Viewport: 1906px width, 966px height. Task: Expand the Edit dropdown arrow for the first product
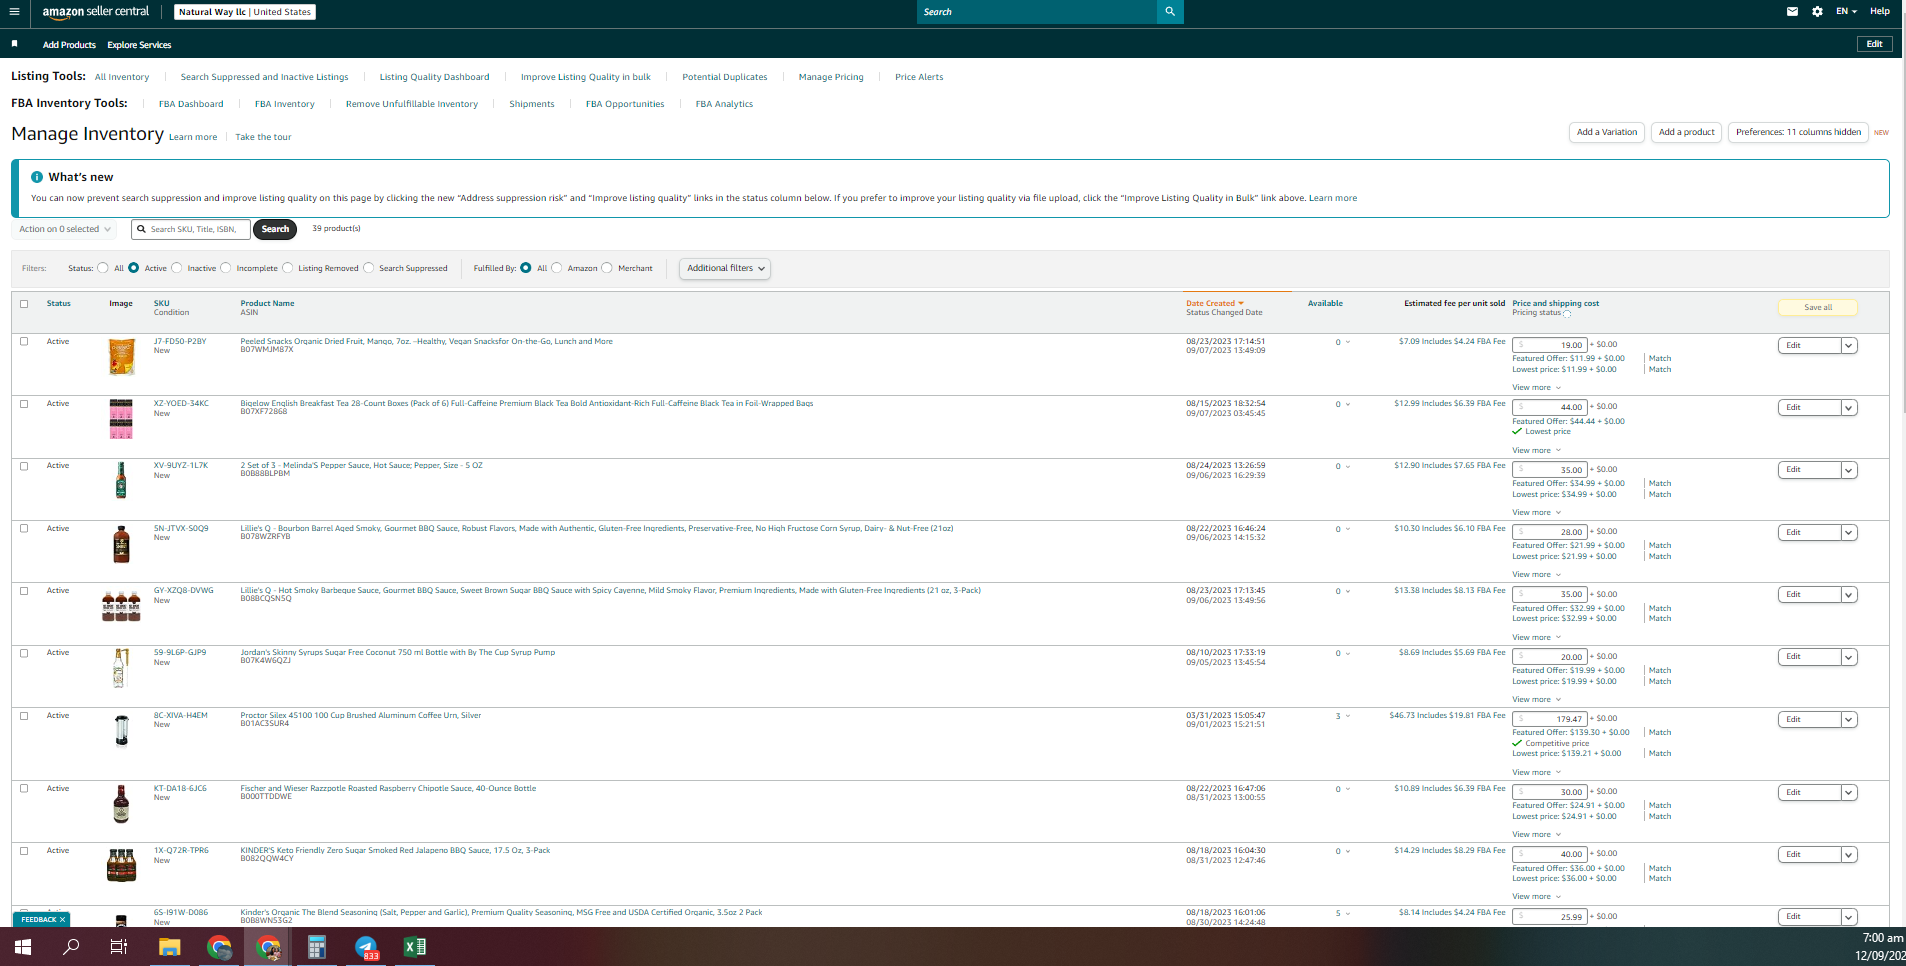1849,345
